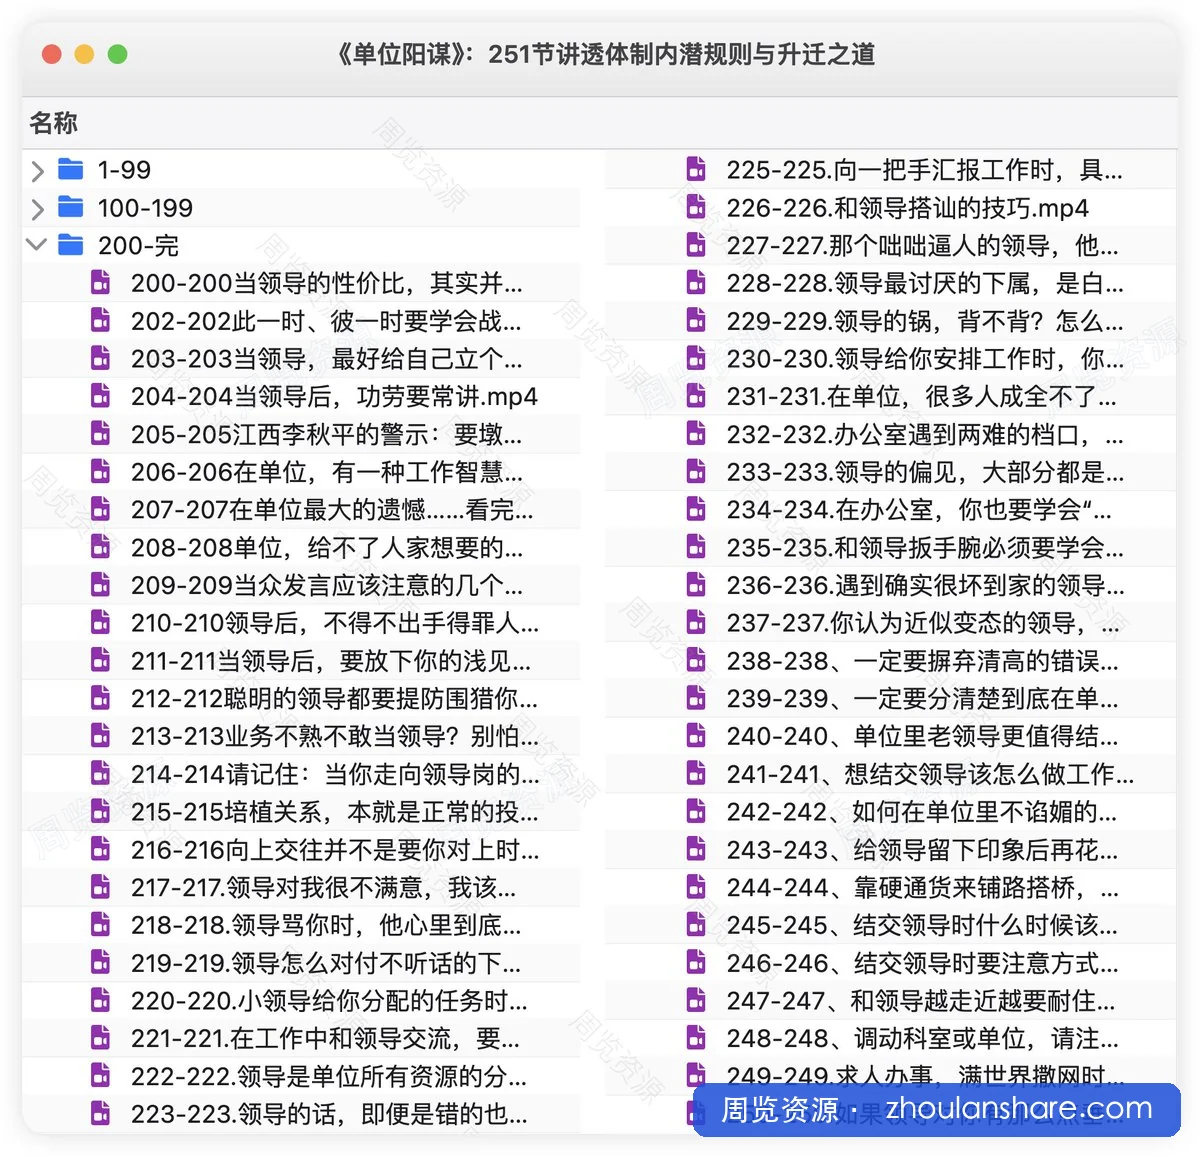Collapse the 200-完 folder
Image resolution: width=1200 pixels, height=1156 pixels.
[x=37, y=245]
